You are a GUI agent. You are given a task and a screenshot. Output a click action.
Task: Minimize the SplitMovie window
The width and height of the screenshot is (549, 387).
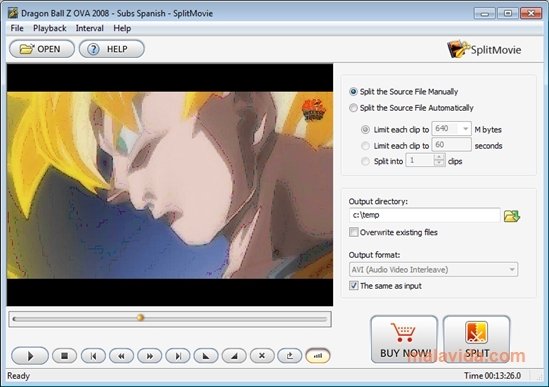click(485, 13)
